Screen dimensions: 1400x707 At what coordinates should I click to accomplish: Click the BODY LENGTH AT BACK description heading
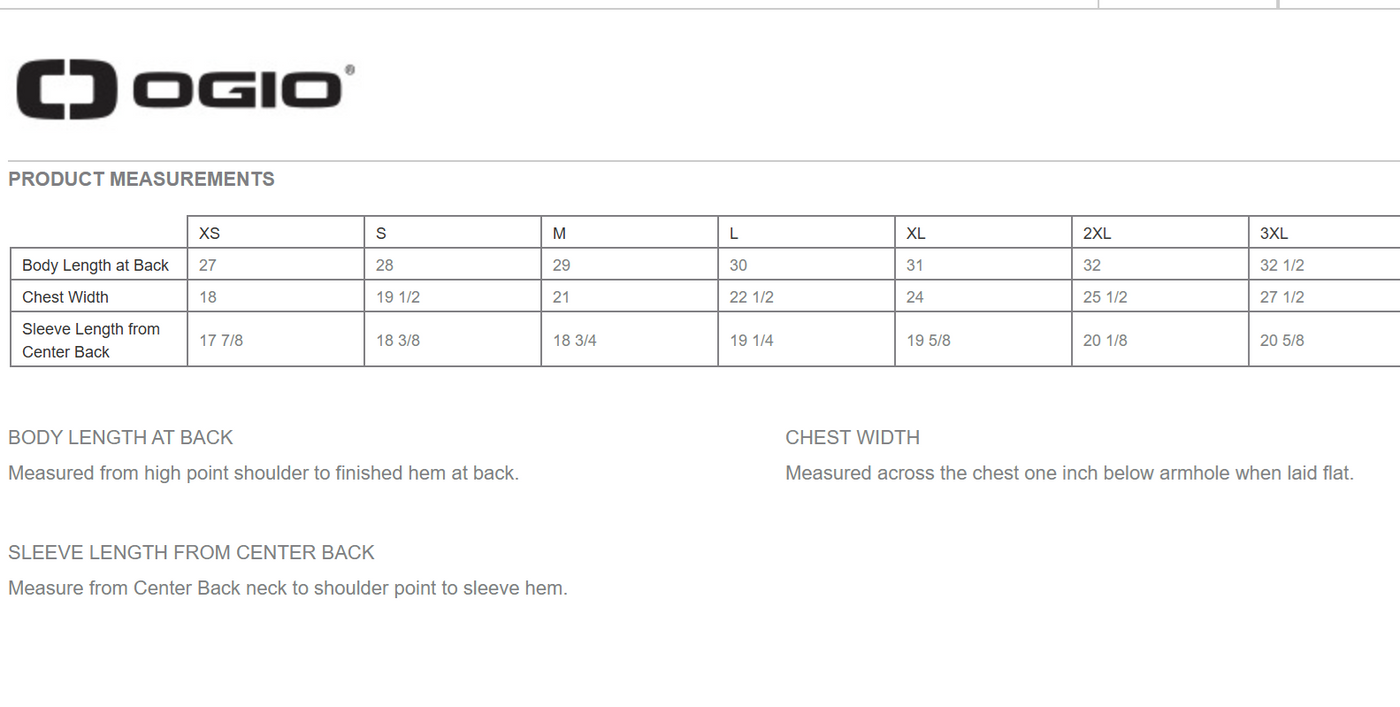point(120,437)
